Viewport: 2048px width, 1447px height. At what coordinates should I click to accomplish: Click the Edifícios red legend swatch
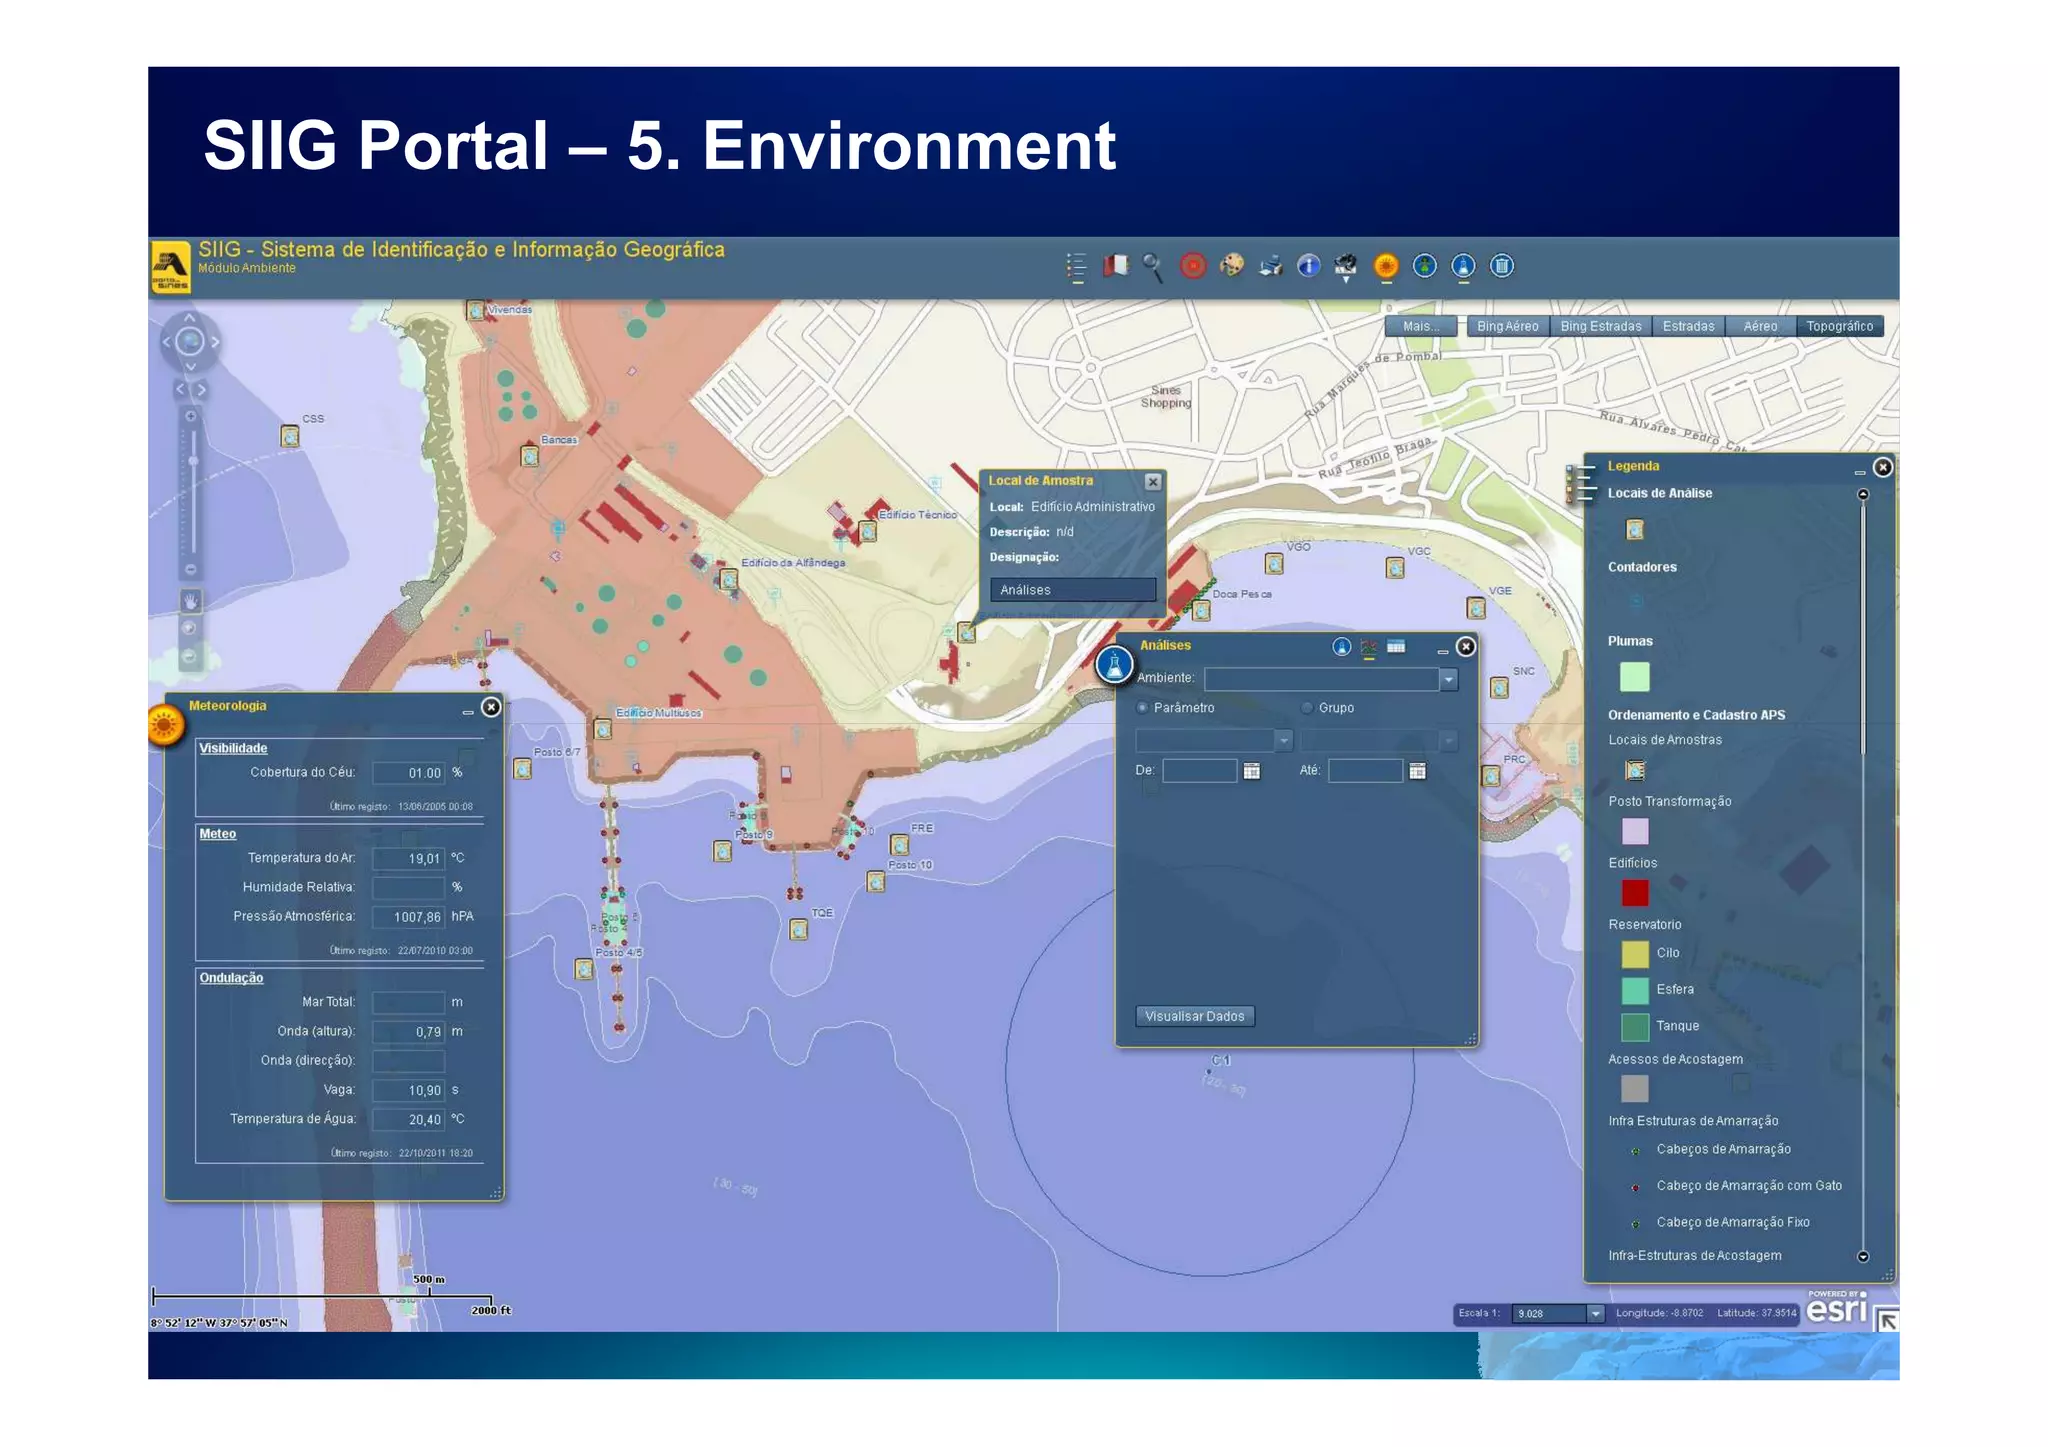(1635, 892)
